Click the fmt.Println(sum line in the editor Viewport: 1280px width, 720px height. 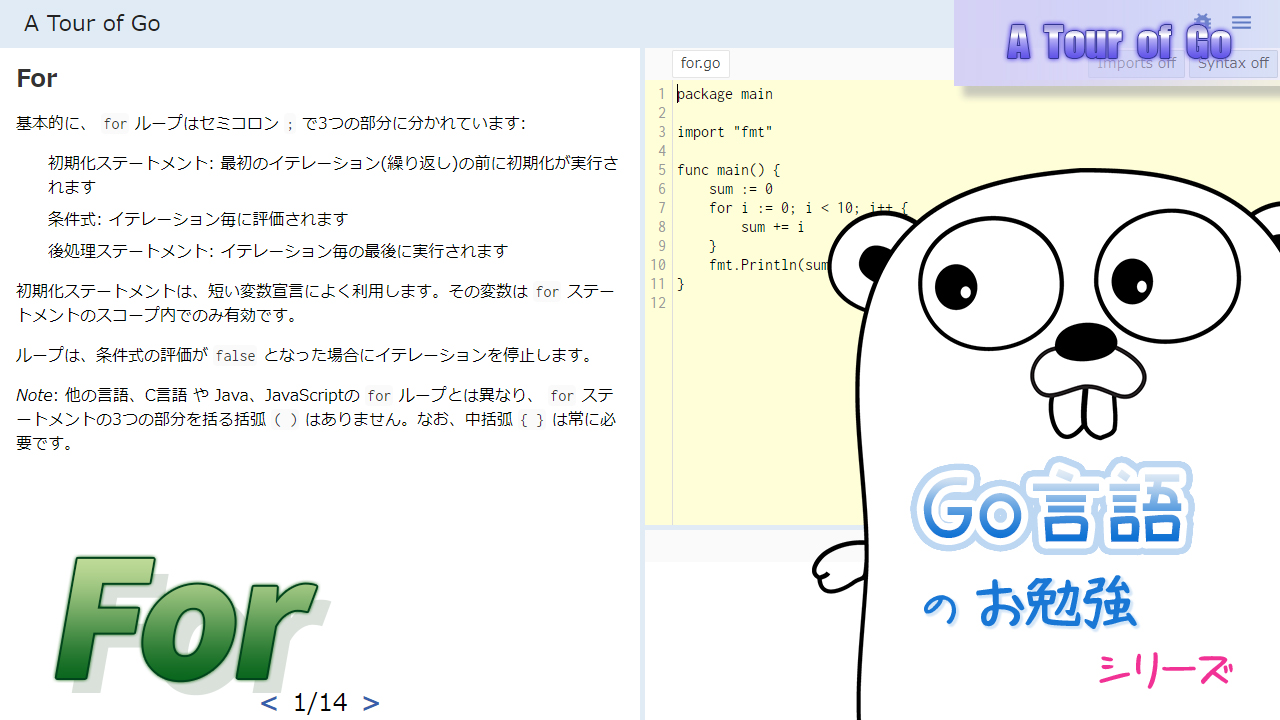tap(770, 265)
